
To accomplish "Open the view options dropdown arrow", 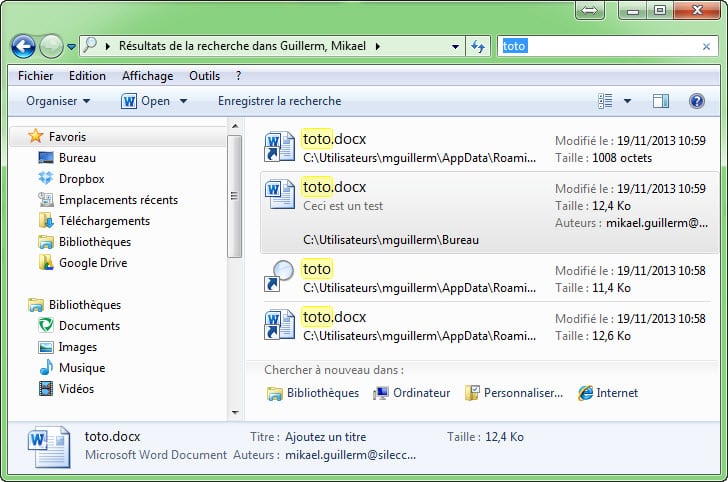I will click(x=627, y=101).
